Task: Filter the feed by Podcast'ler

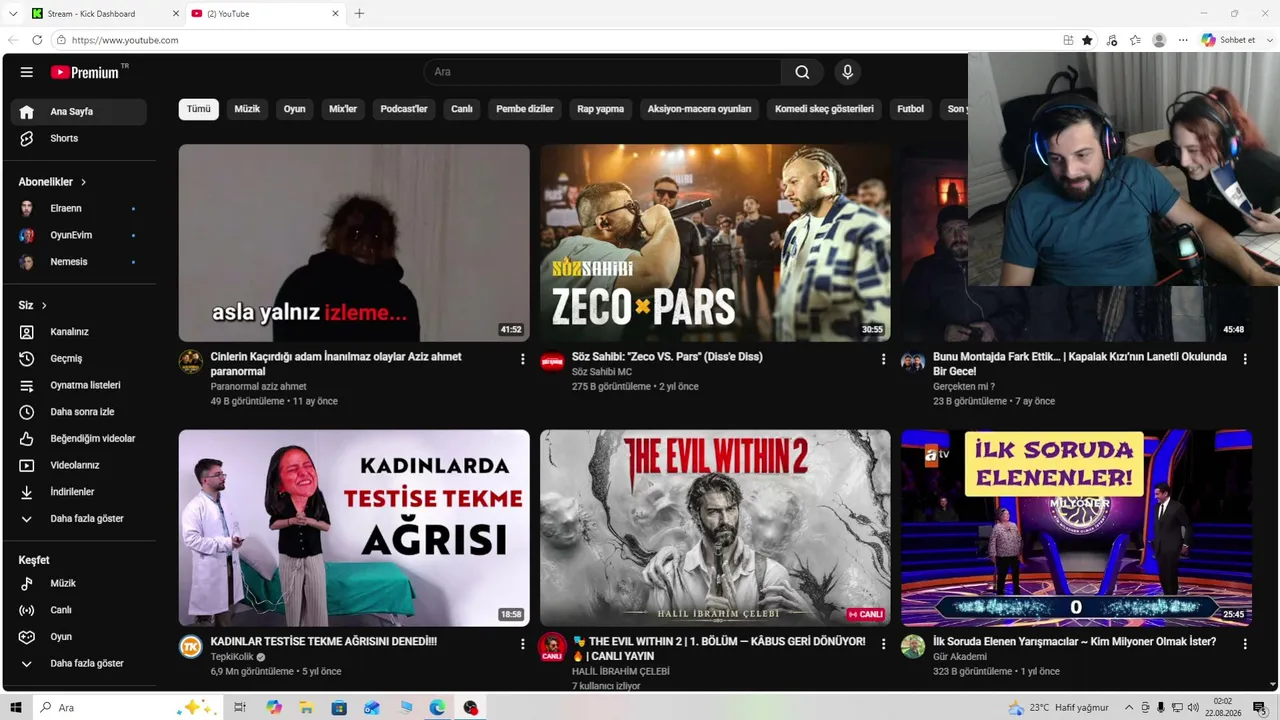Action: (x=404, y=109)
